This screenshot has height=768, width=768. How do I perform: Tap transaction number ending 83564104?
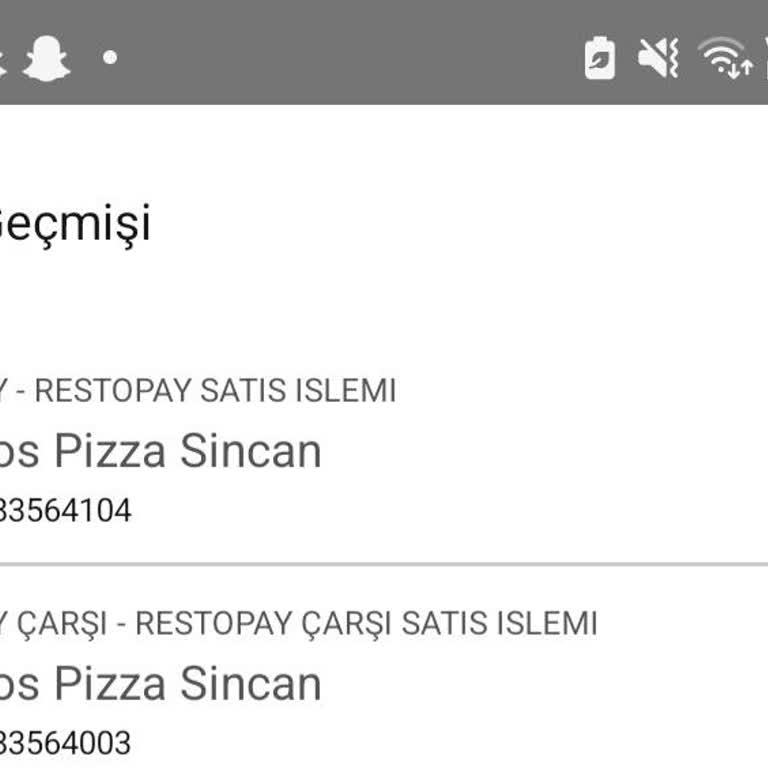(64, 511)
